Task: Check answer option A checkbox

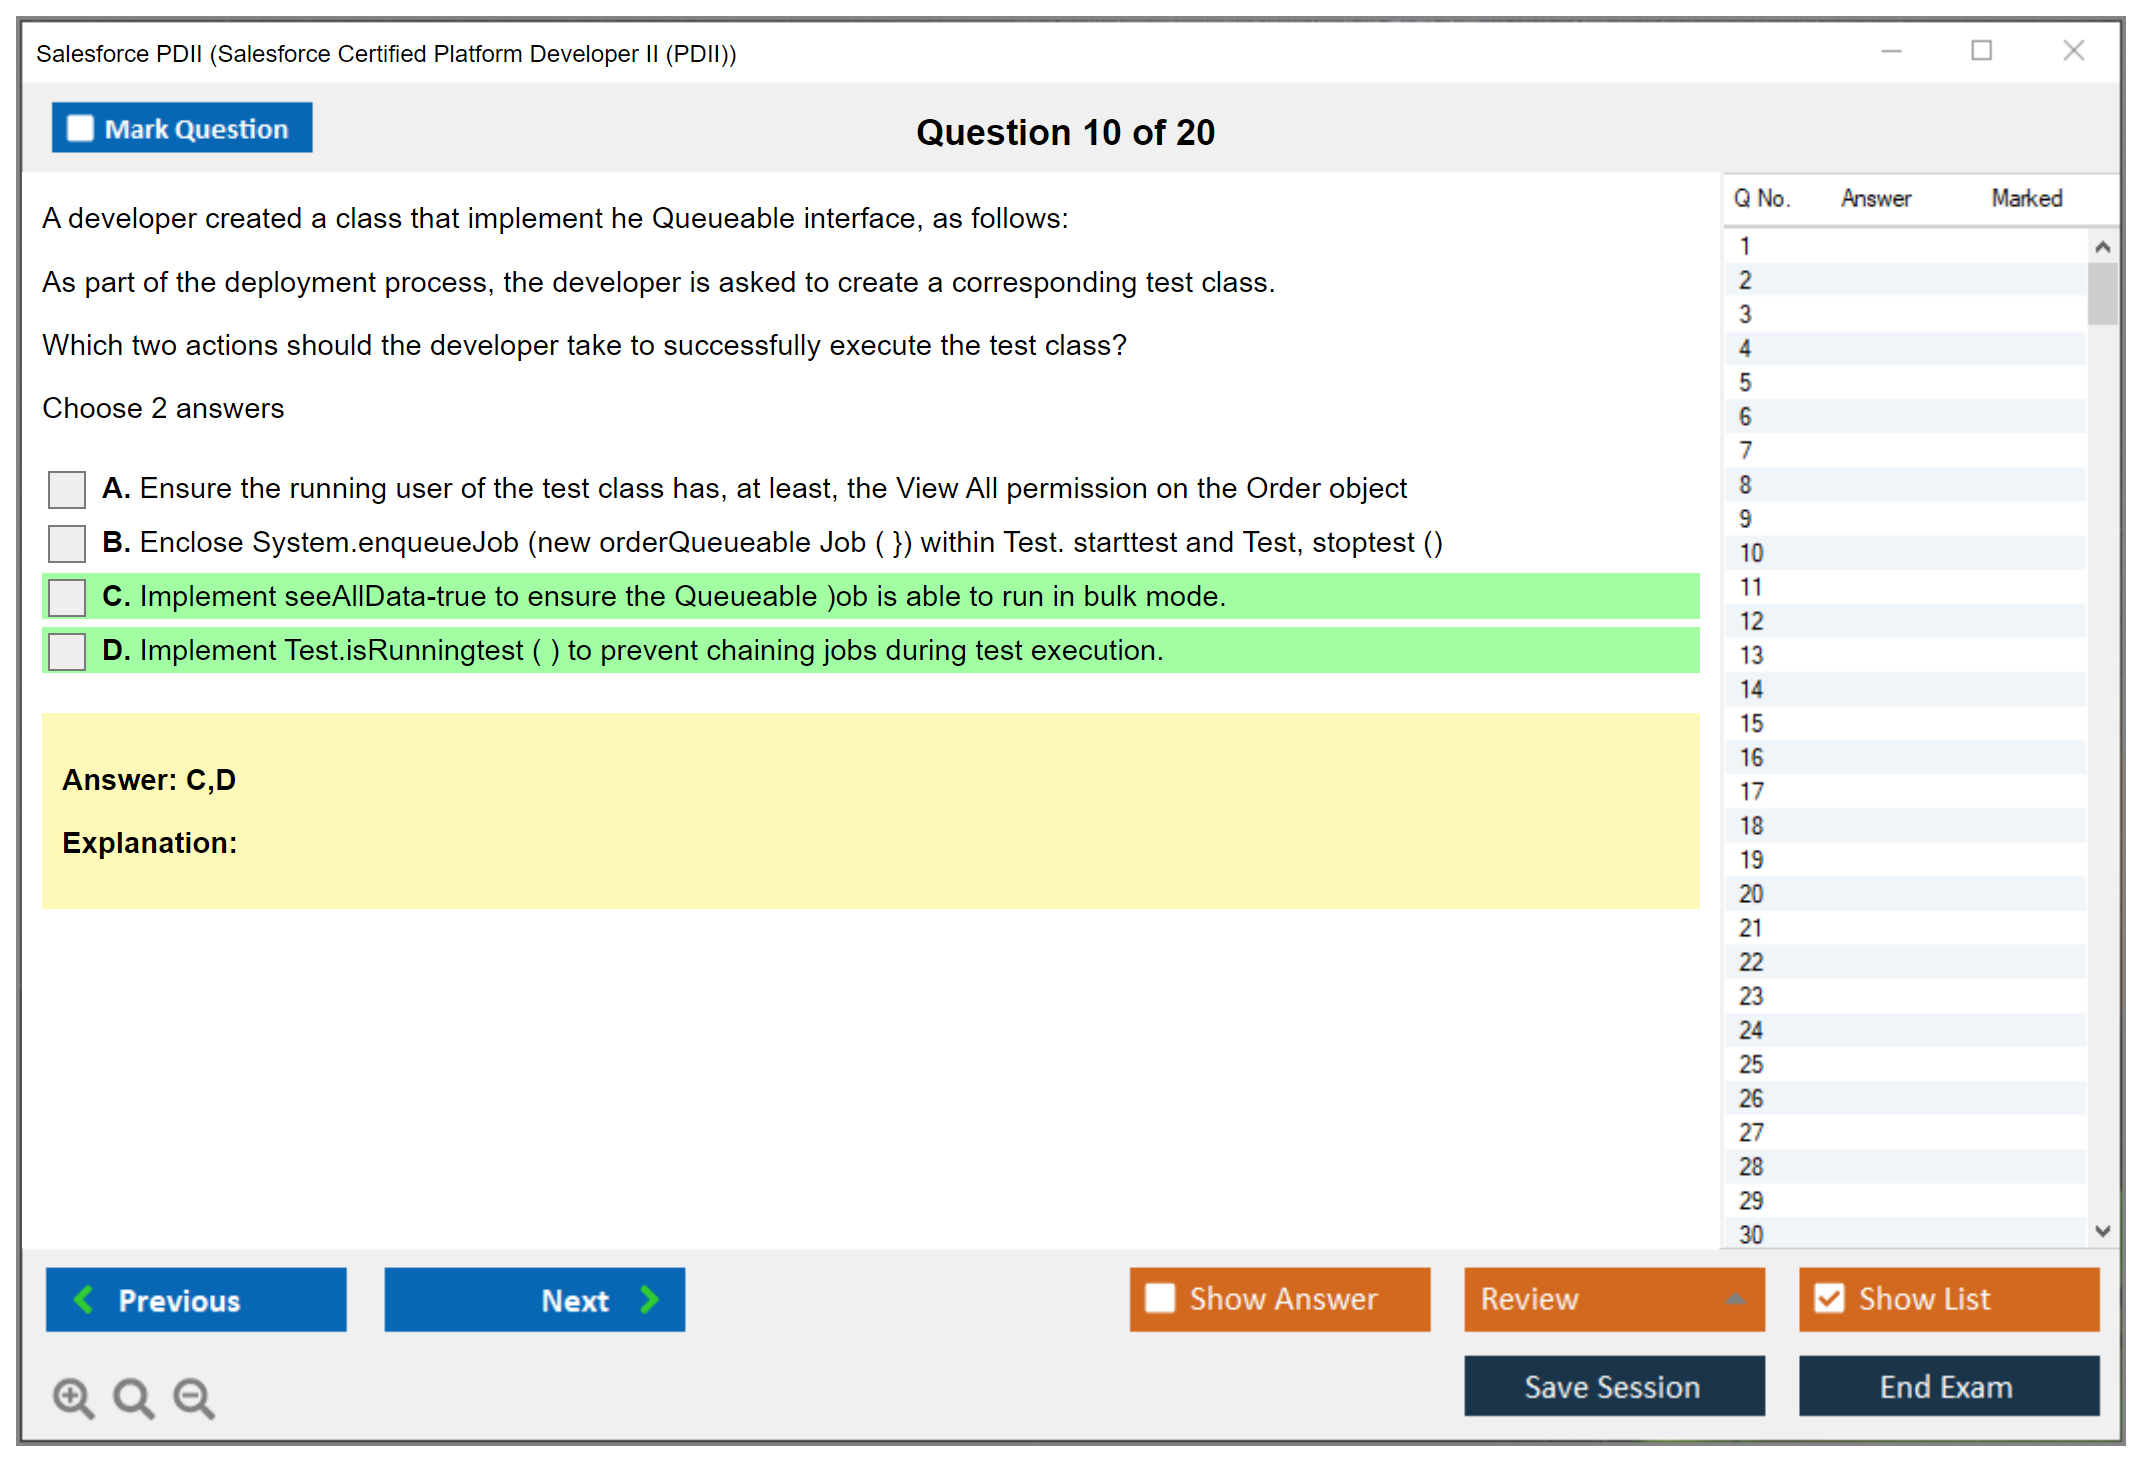Action: click(x=67, y=489)
